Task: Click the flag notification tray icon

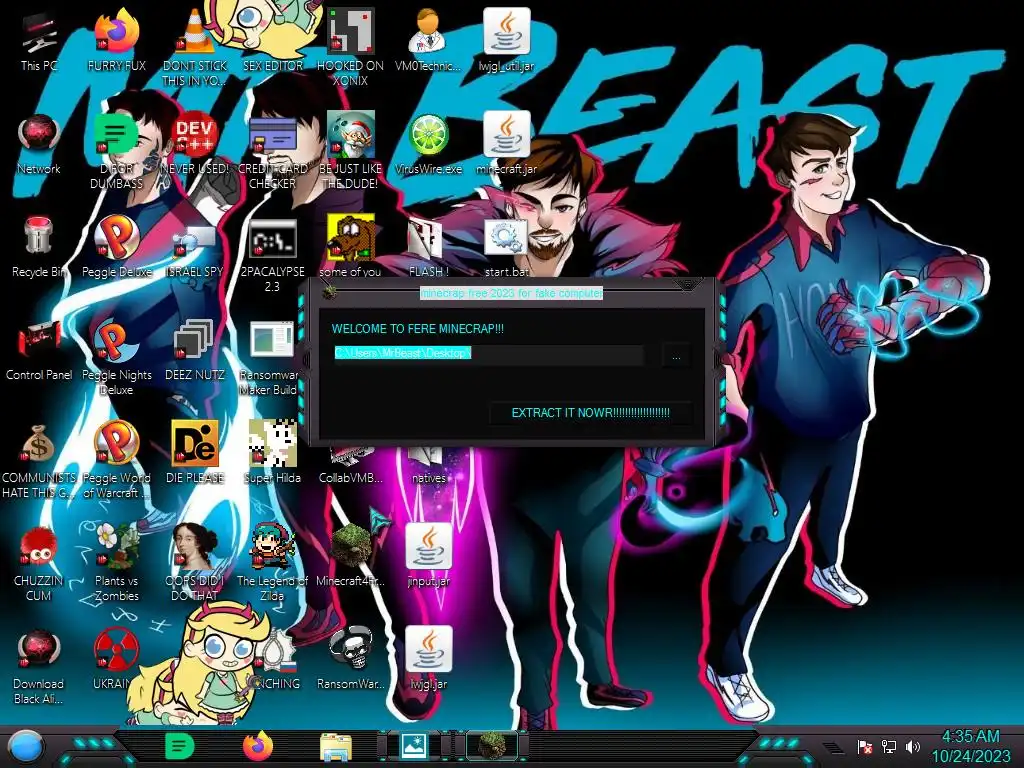Action: point(865,746)
